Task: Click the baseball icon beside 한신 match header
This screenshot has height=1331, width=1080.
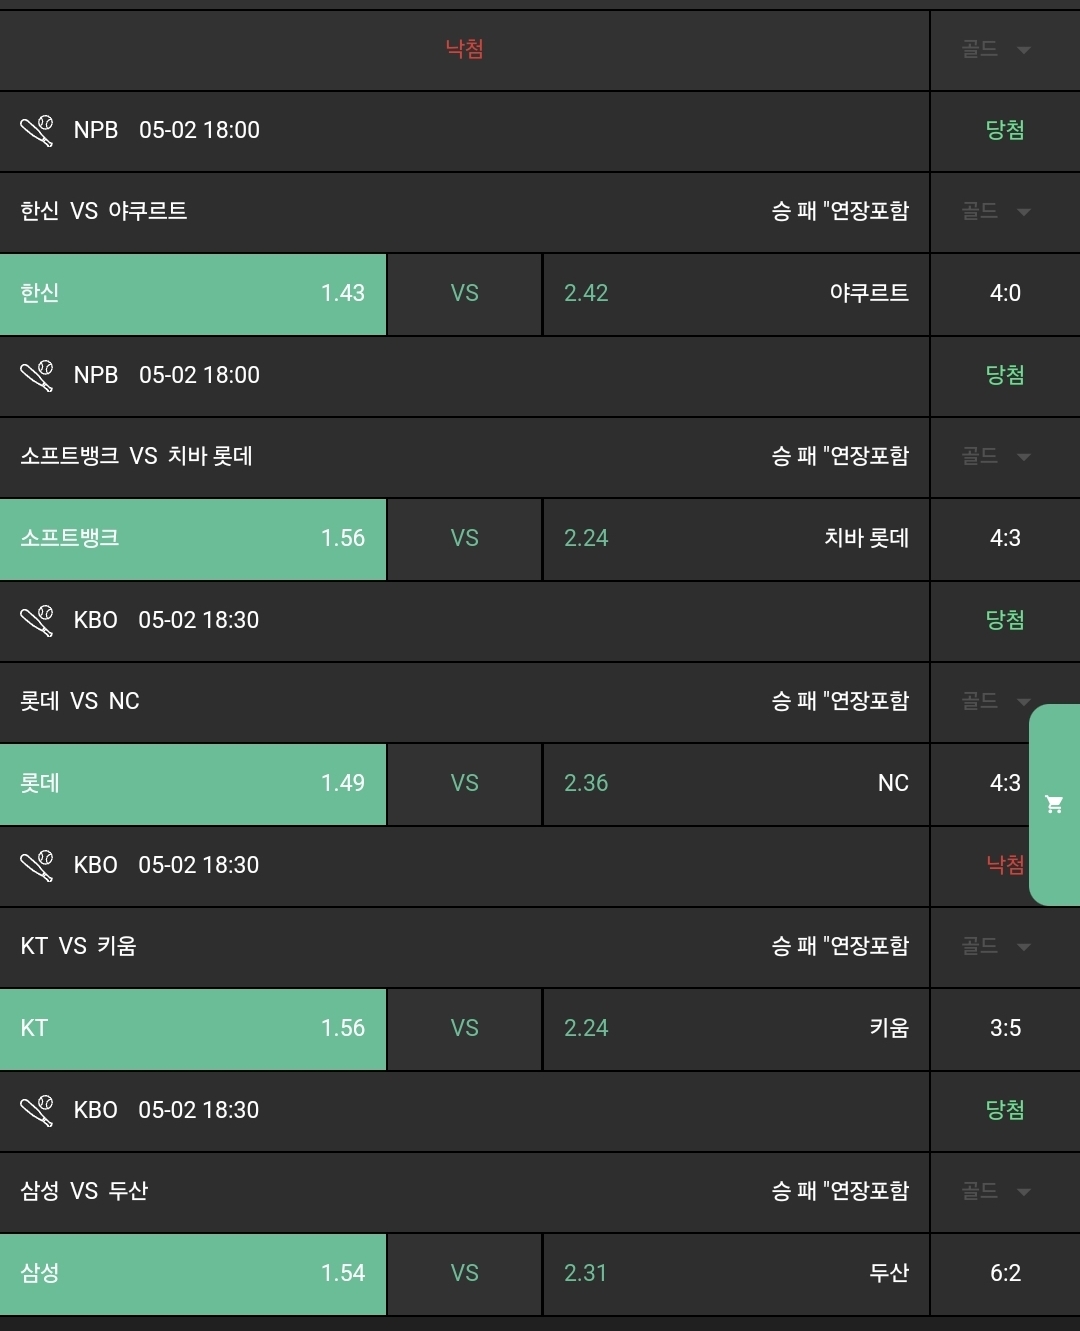Action: coord(37,131)
